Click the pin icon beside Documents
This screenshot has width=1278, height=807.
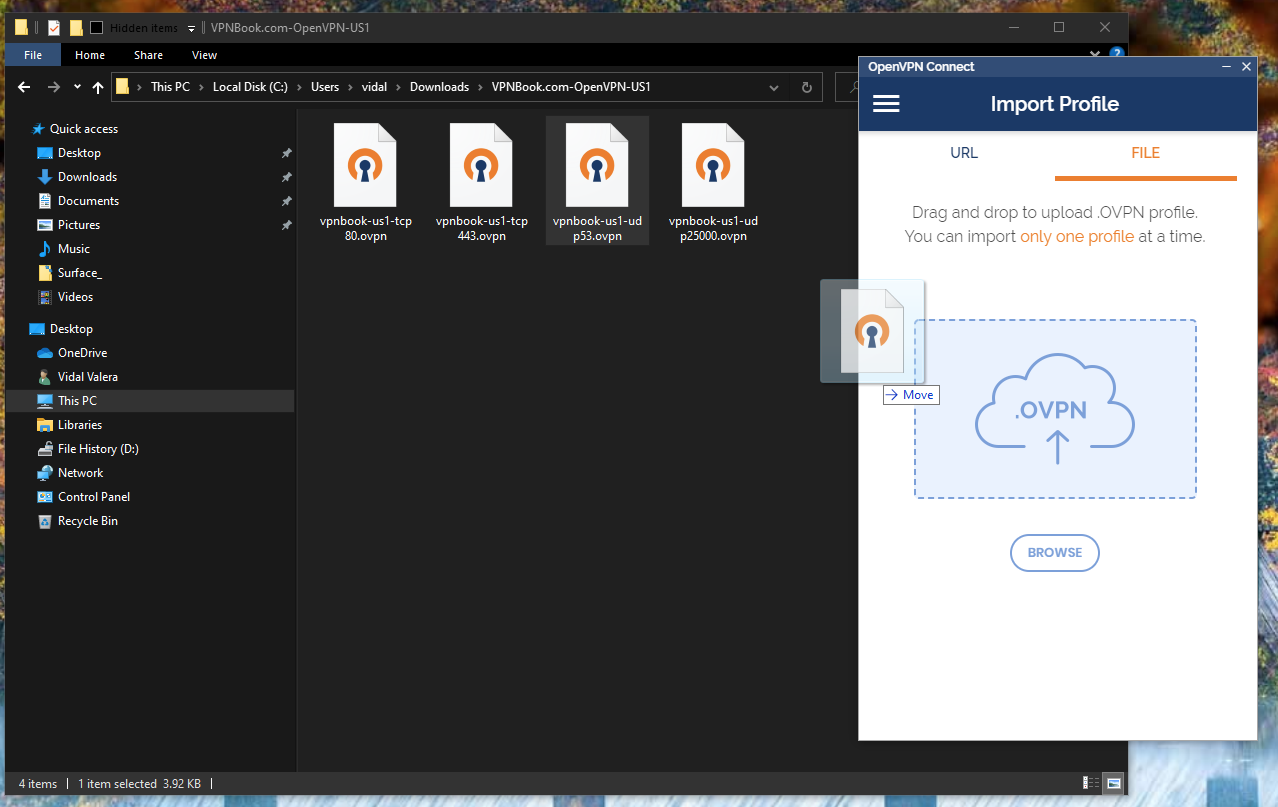286,201
